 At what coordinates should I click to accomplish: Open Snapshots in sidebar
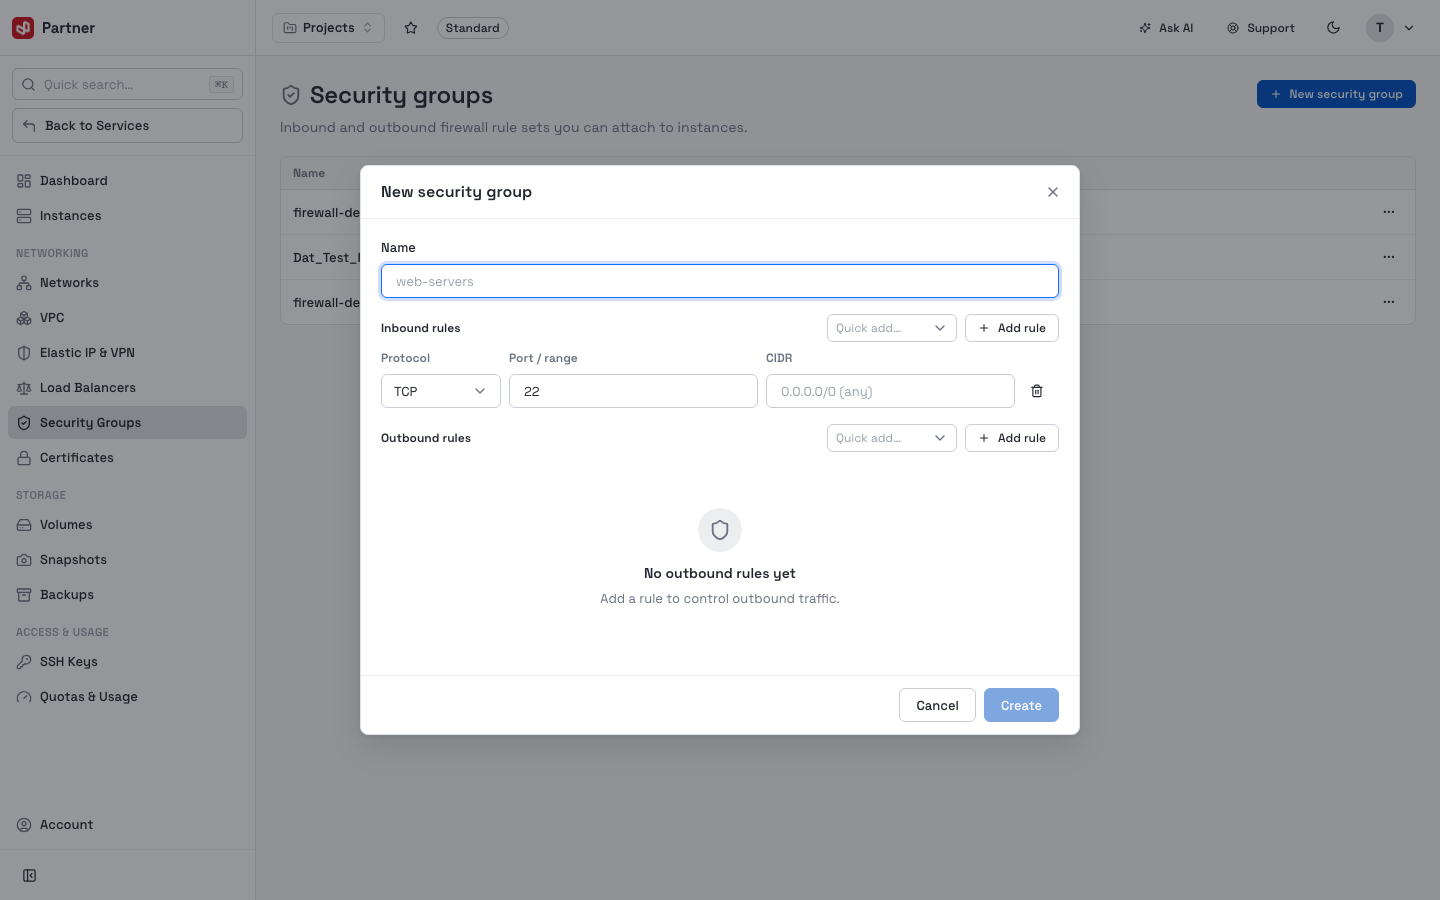coord(127,560)
